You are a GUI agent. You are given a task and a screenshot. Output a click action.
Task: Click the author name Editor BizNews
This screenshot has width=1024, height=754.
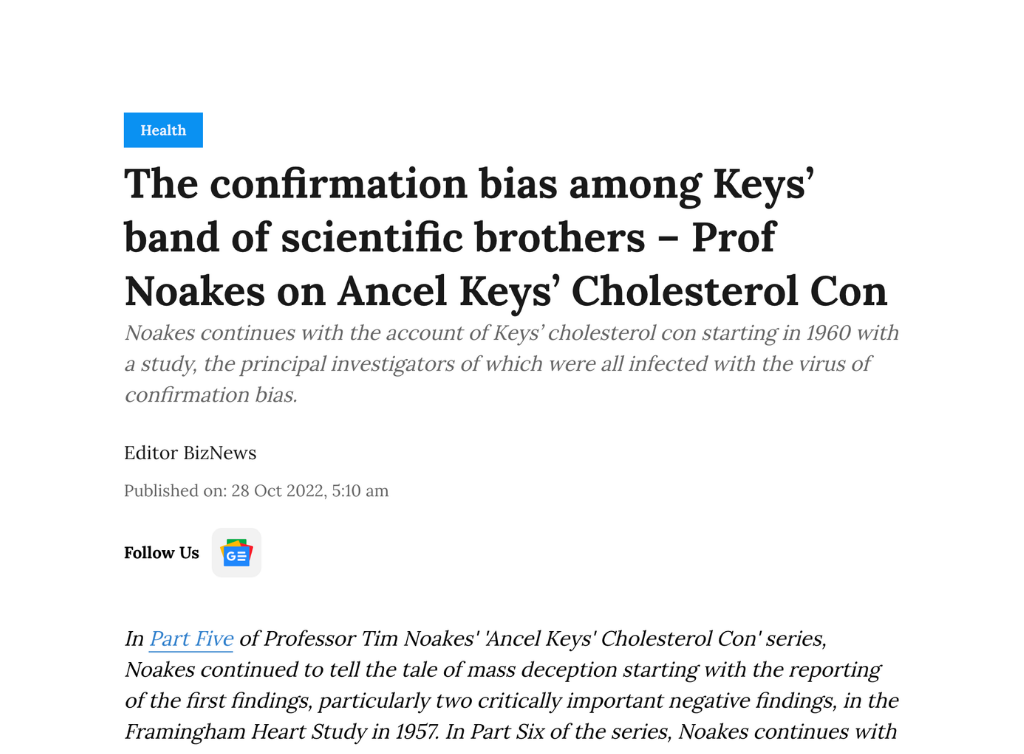[x=190, y=453]
